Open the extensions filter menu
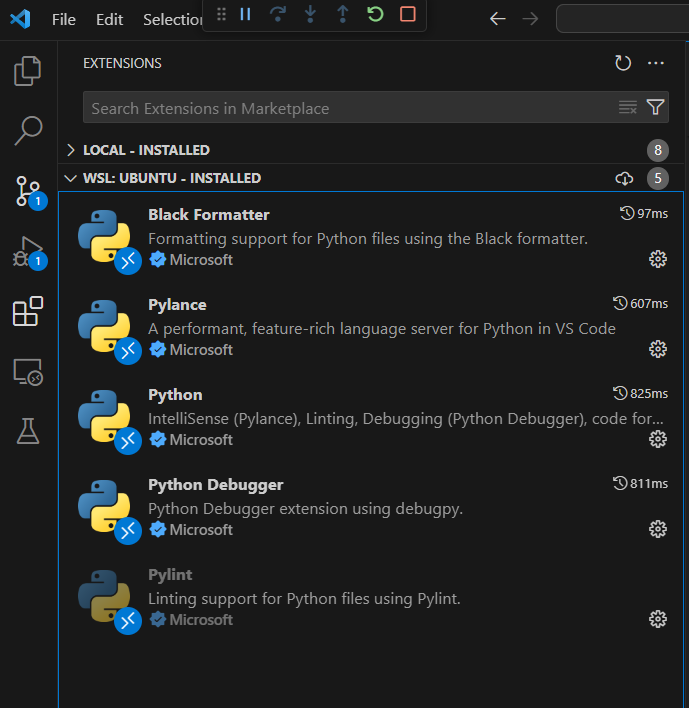Viewport: 689px width, 708px height. point(655,107)
